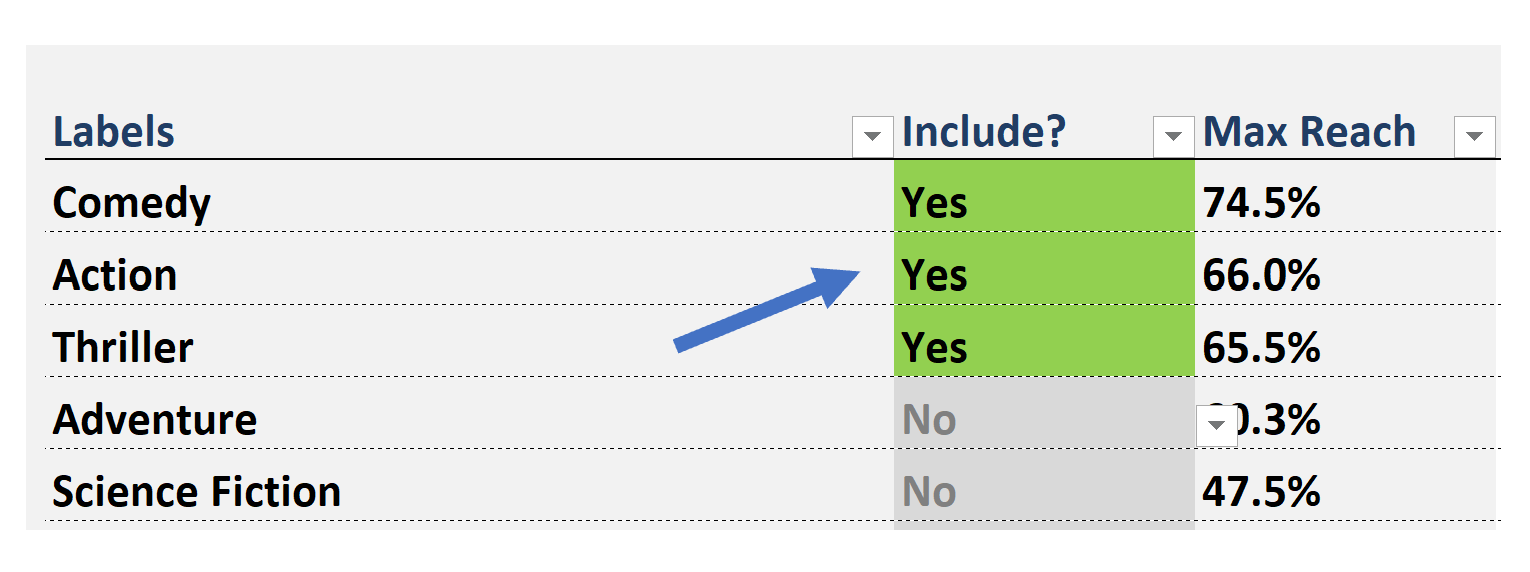1530x572 pixels.
Task: Select the Thriller label cell
Action: [470, 341]
